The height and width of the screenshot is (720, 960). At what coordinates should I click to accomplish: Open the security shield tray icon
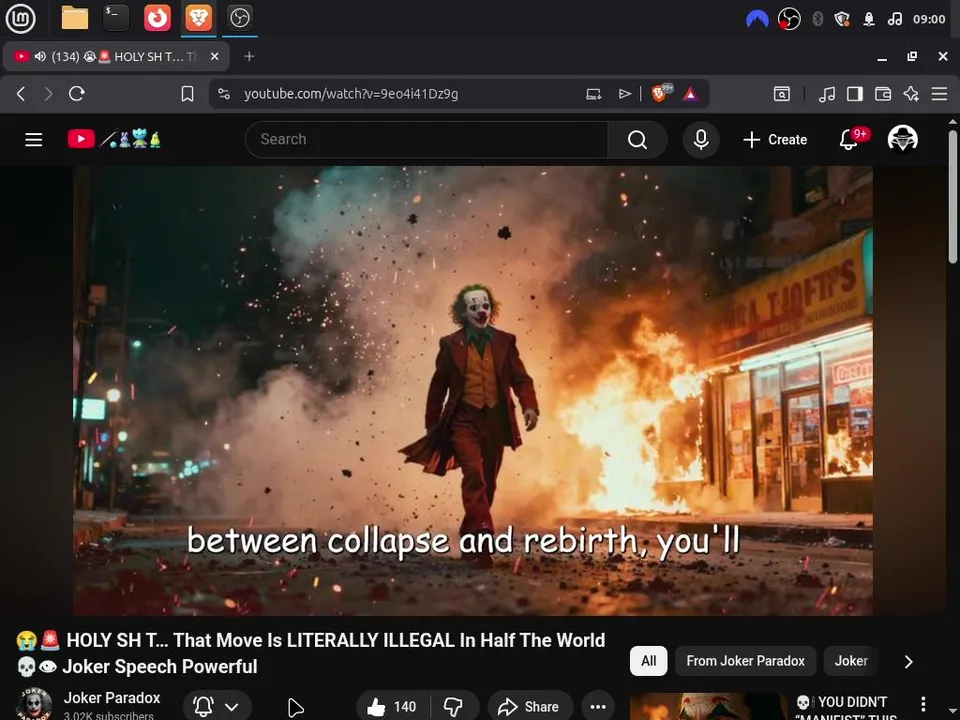[842, 20]
